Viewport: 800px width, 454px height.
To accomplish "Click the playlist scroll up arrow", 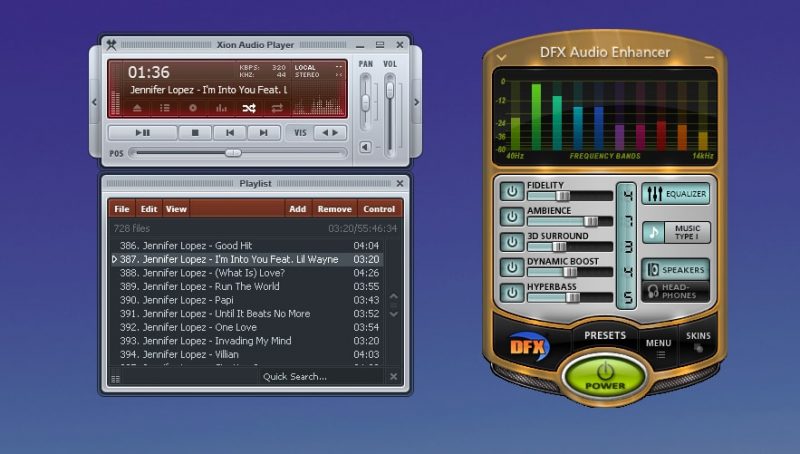I will pos(393,296).
